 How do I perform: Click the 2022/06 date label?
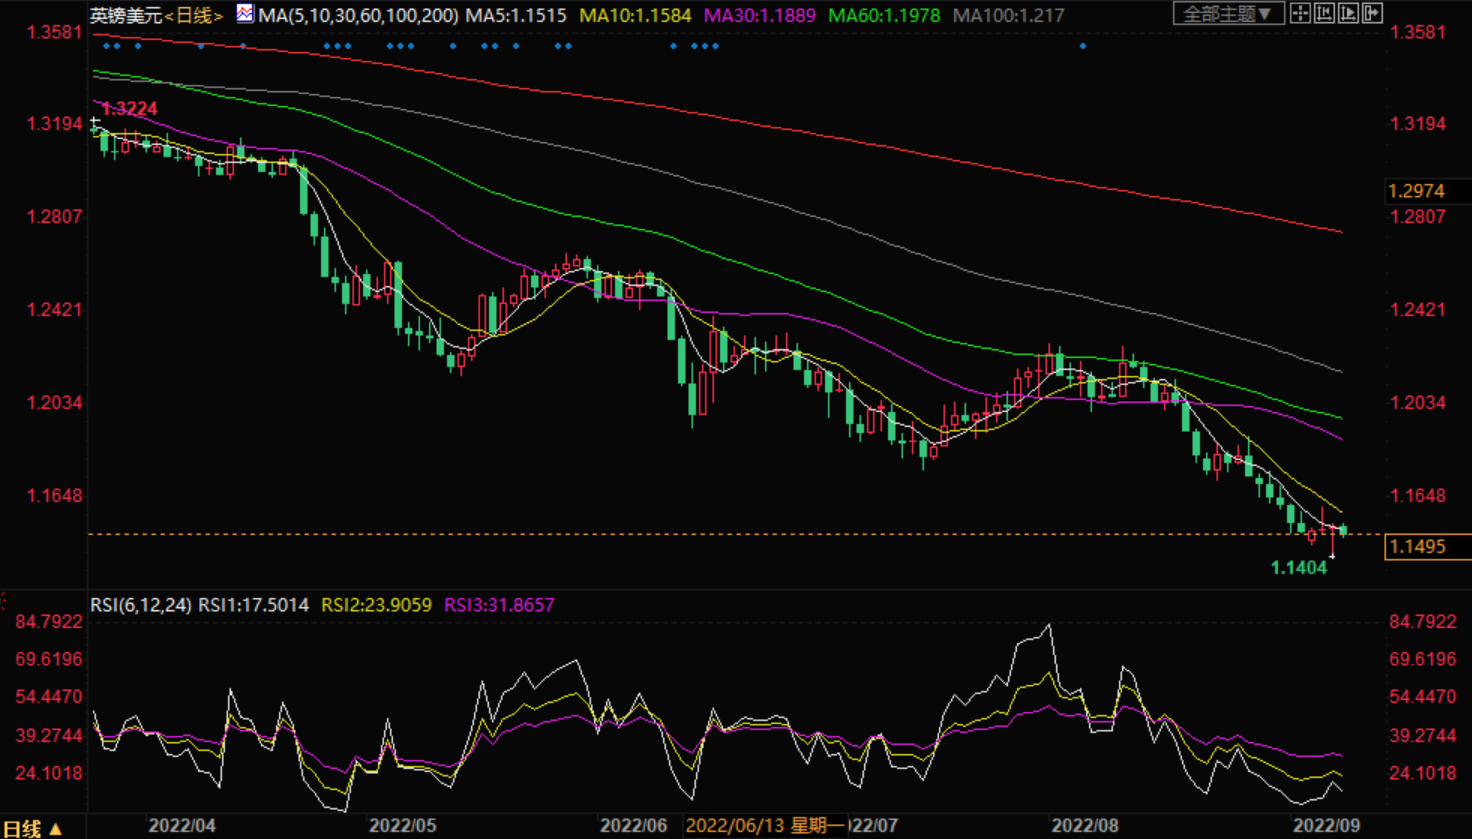click(x=633, y=826)
